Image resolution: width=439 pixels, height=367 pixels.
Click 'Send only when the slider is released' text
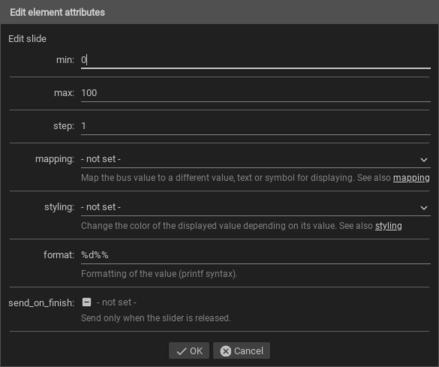pos(156,318)
